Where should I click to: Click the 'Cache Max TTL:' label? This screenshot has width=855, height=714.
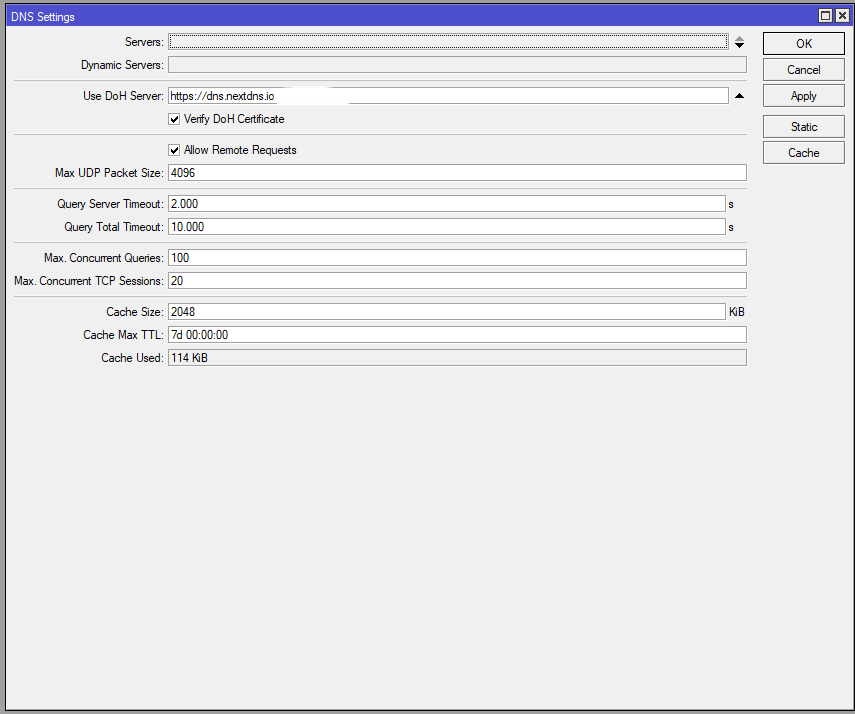pyautogui.click(x=123, y=335)
